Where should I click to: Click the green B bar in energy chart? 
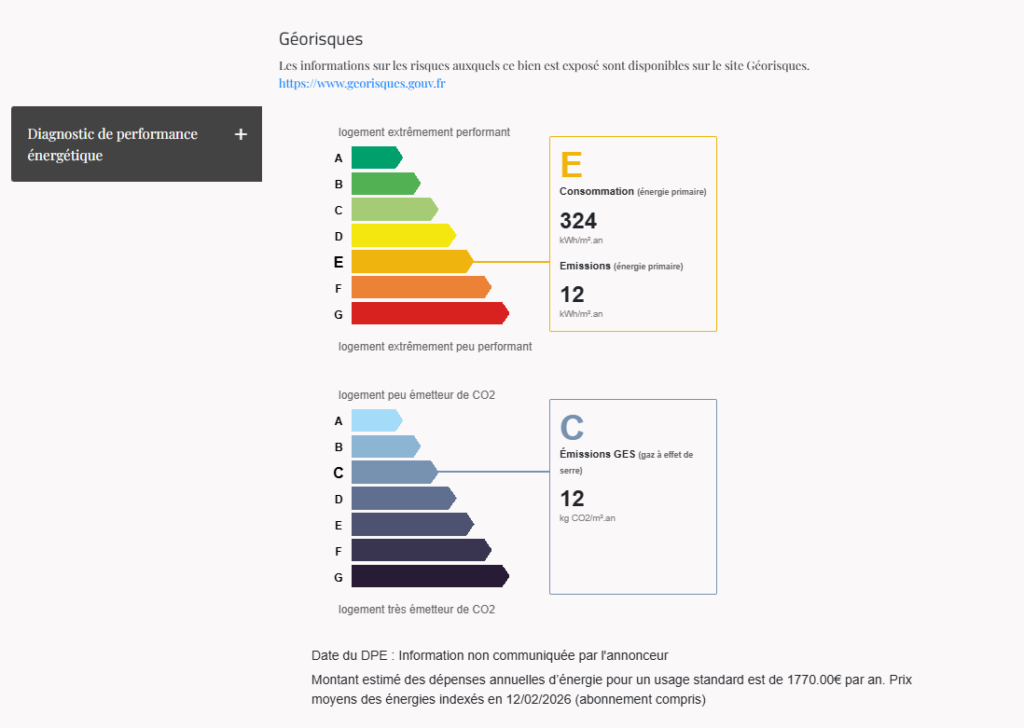[x=385, y=184]
